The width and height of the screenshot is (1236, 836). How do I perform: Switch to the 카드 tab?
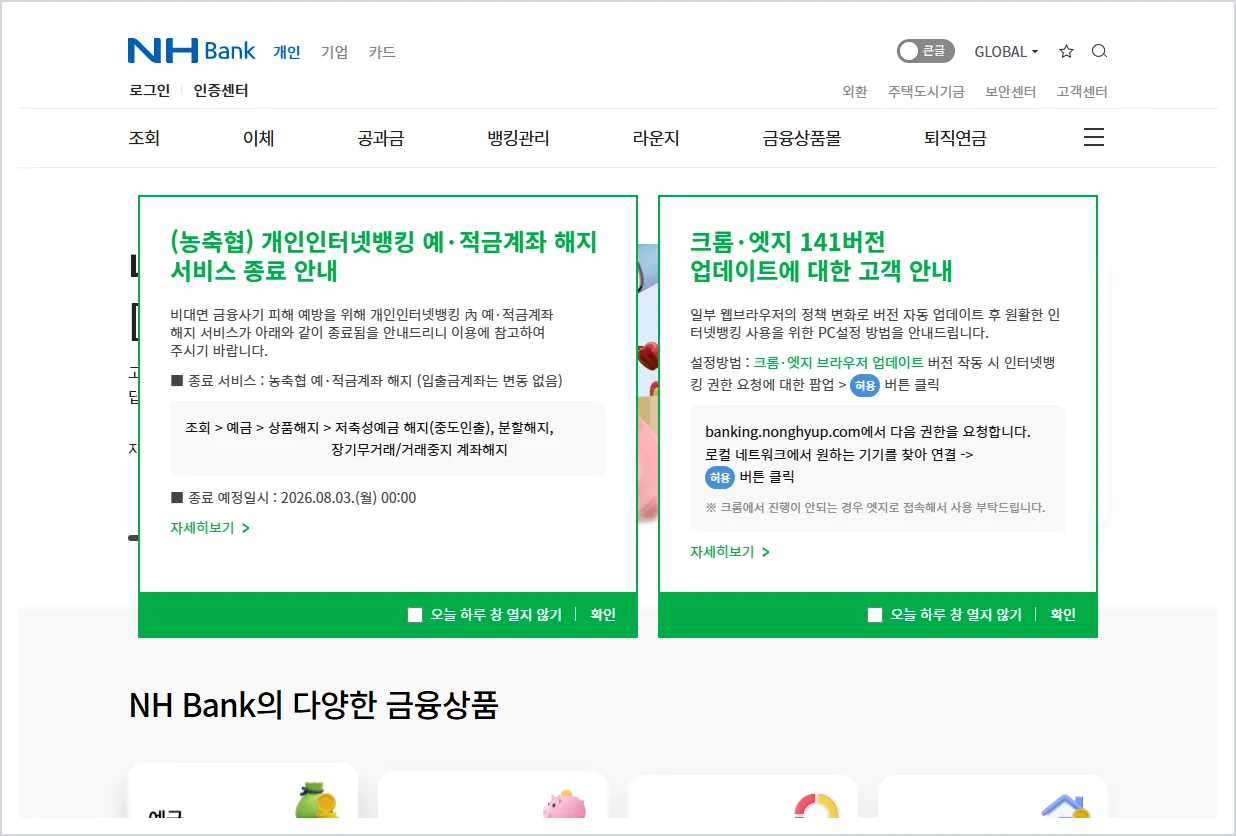click(x=382, y=52)
